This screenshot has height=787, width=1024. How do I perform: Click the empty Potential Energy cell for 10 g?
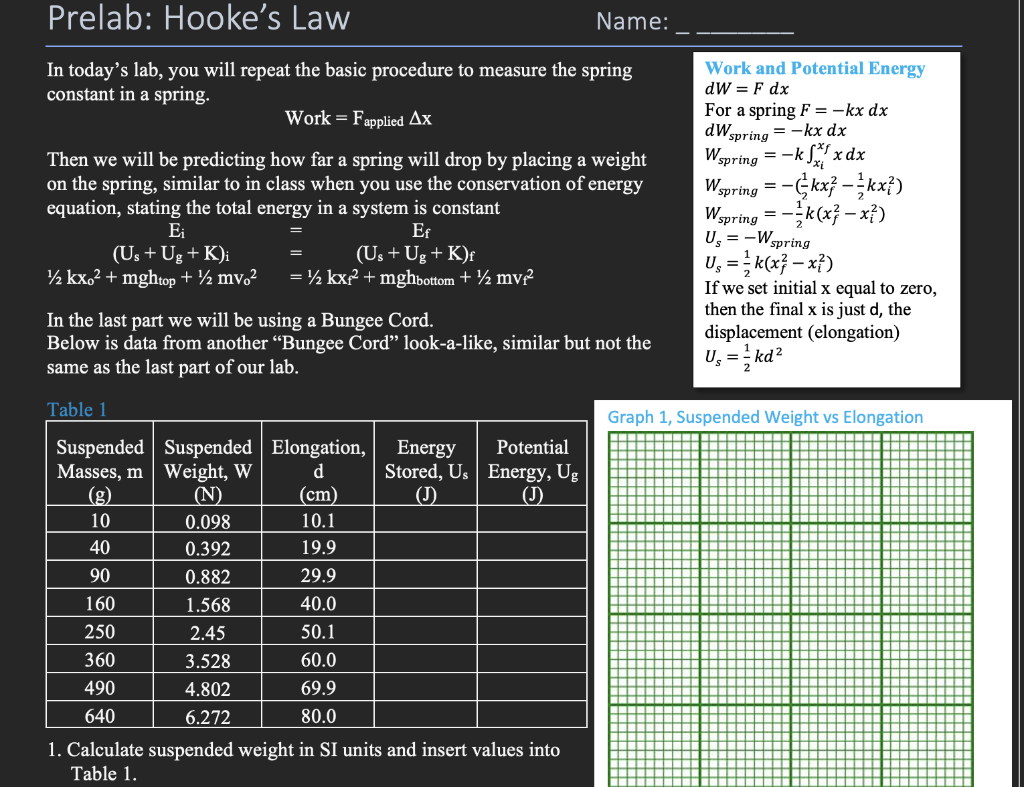[x=532, y=519]
